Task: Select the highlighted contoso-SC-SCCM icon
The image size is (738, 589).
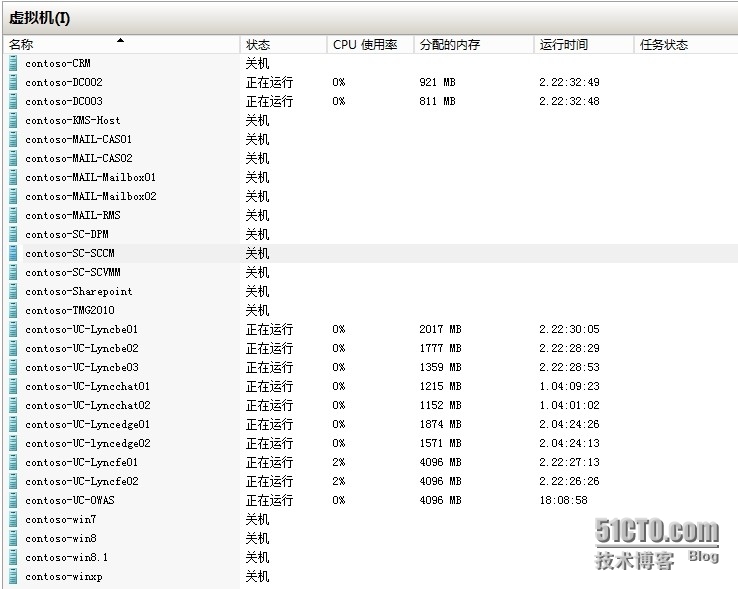Action: point(13,253)
